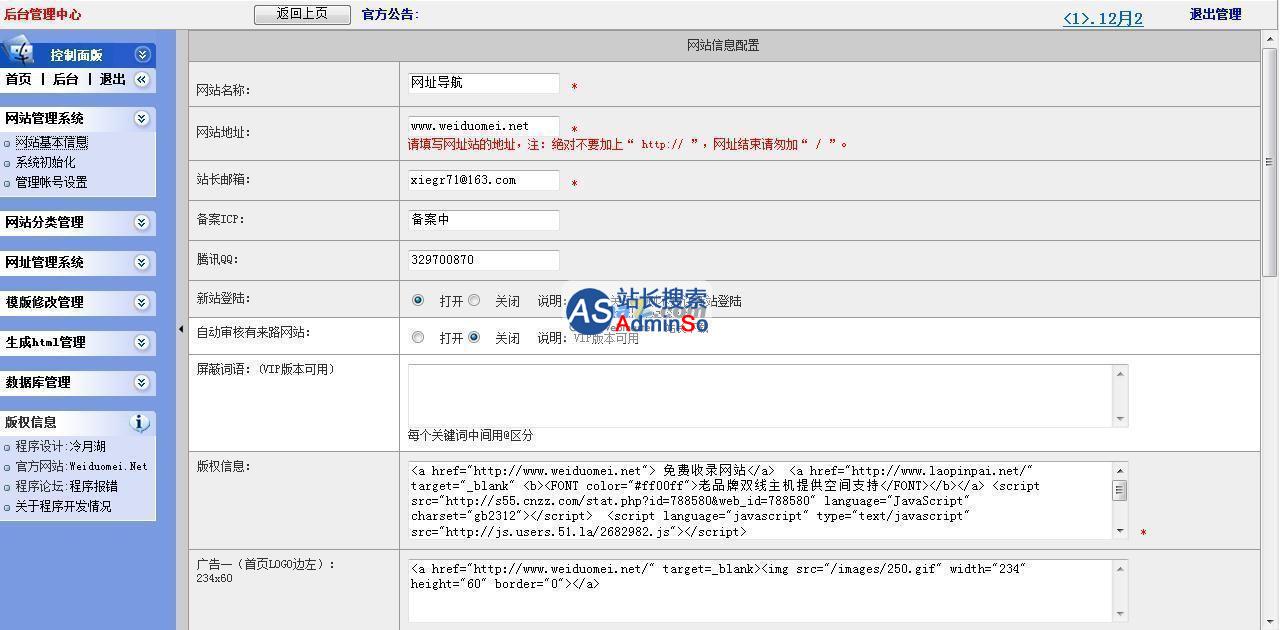The image size is (1280, 630).
Task: Open the <1>.12月2 announcement link
Action: pos(1103,18)
